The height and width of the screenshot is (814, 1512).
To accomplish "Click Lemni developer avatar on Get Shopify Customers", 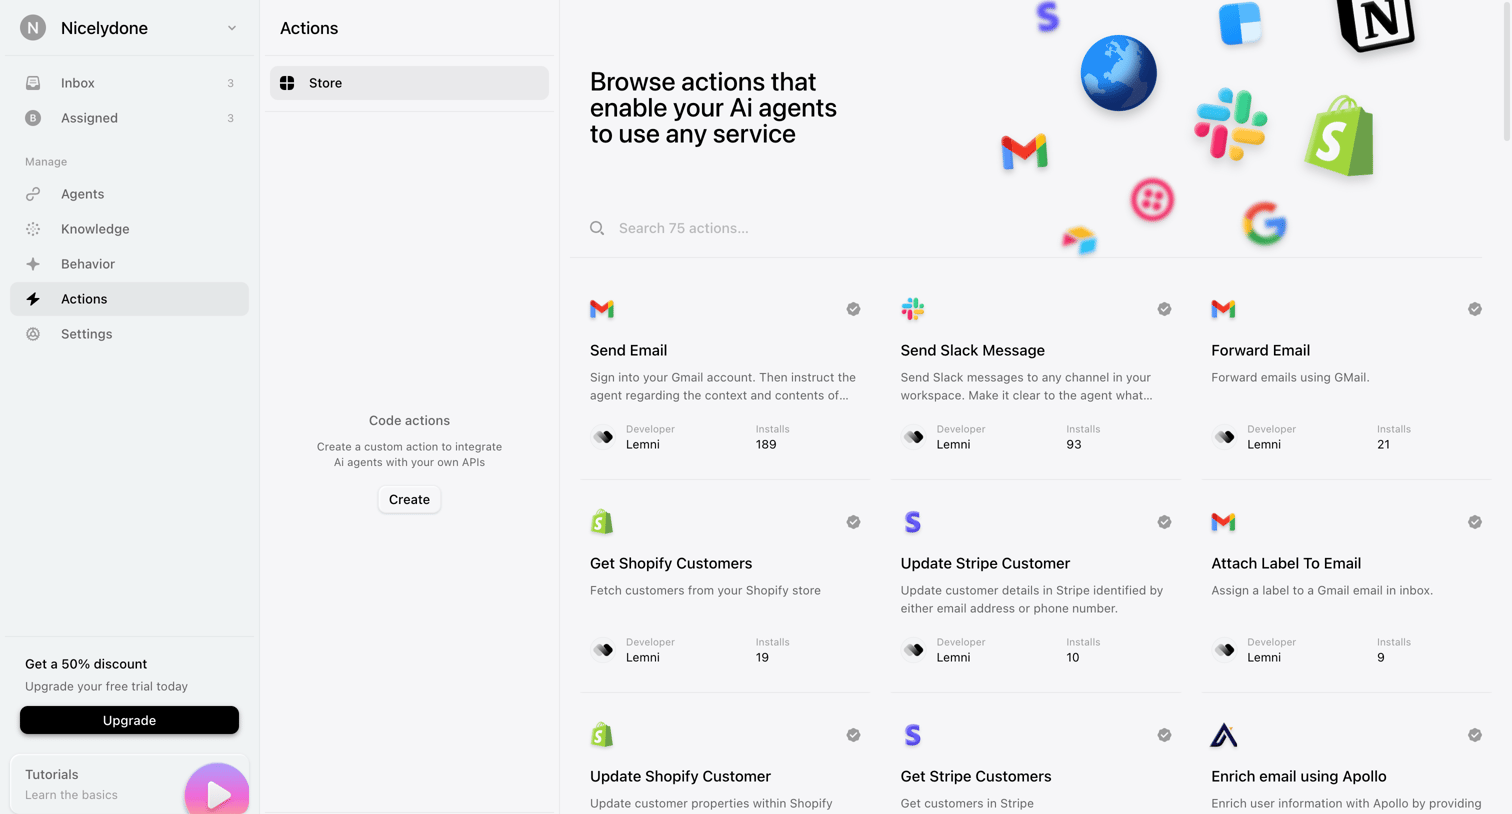I will [x=603, y=650].
